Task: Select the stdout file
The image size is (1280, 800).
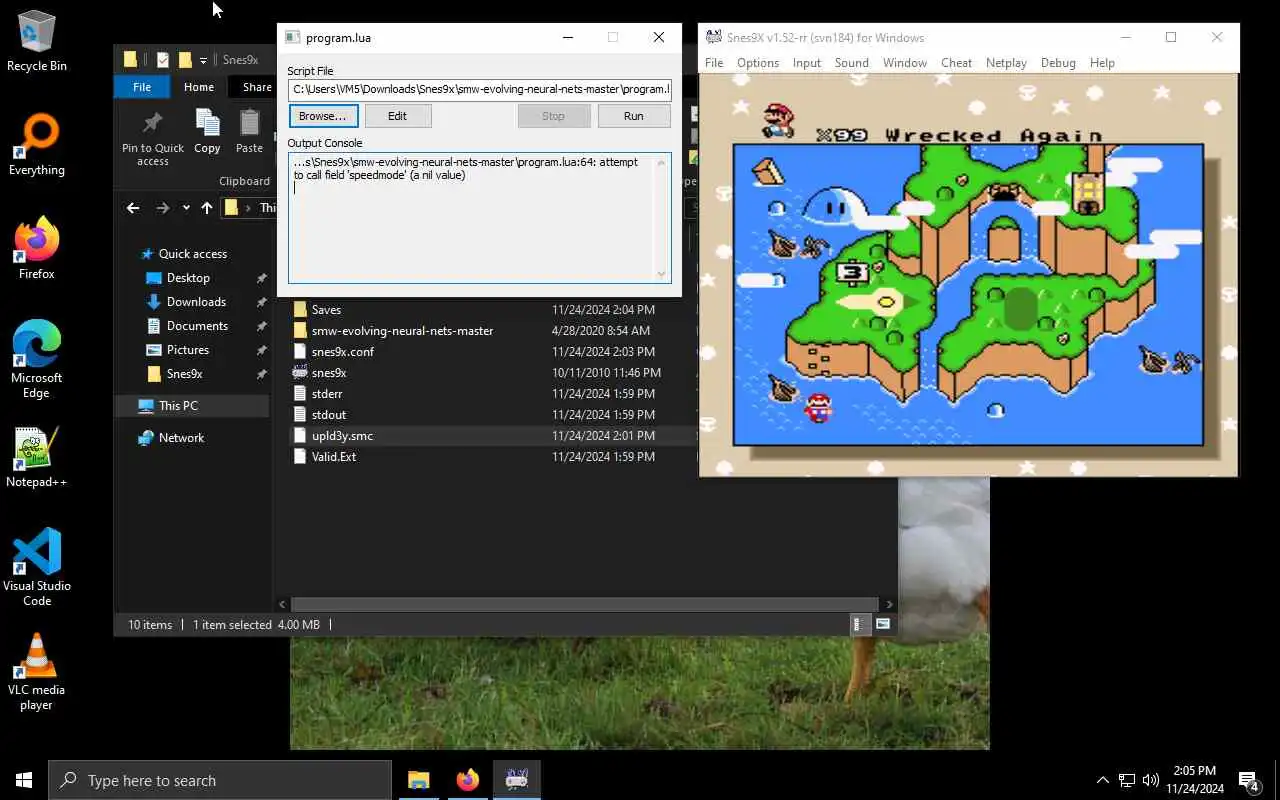Action: 329,415
